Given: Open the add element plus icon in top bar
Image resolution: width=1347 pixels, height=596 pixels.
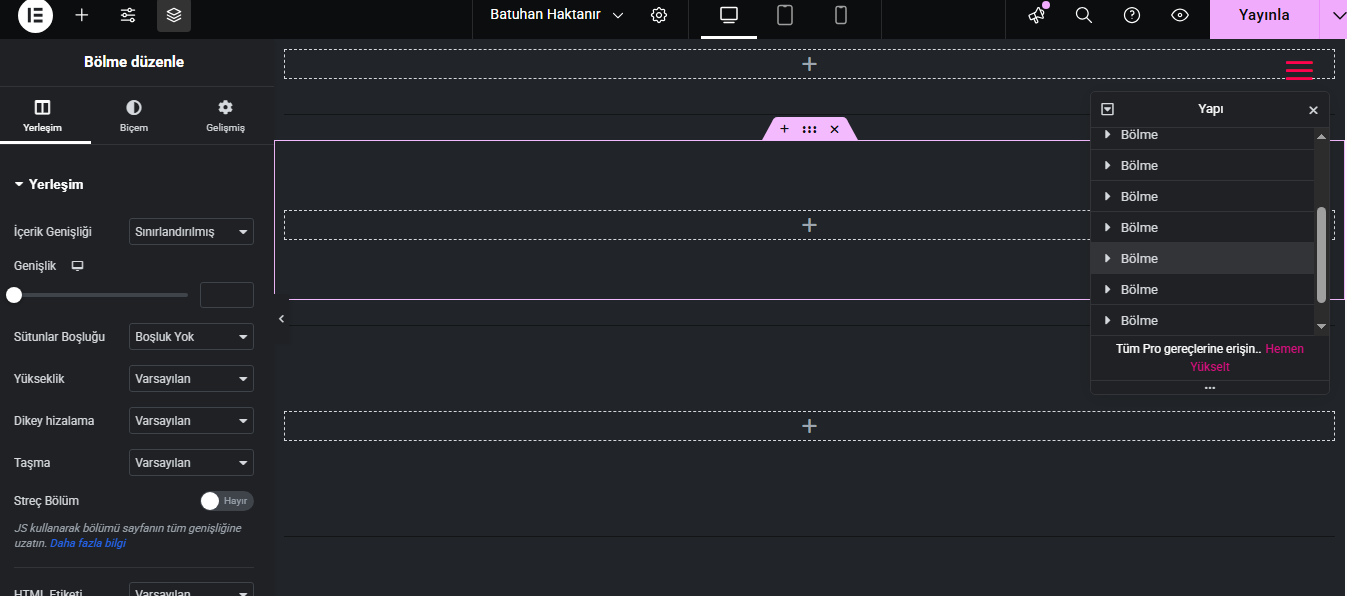Looking at the screenshot, I should pos(82,15).
